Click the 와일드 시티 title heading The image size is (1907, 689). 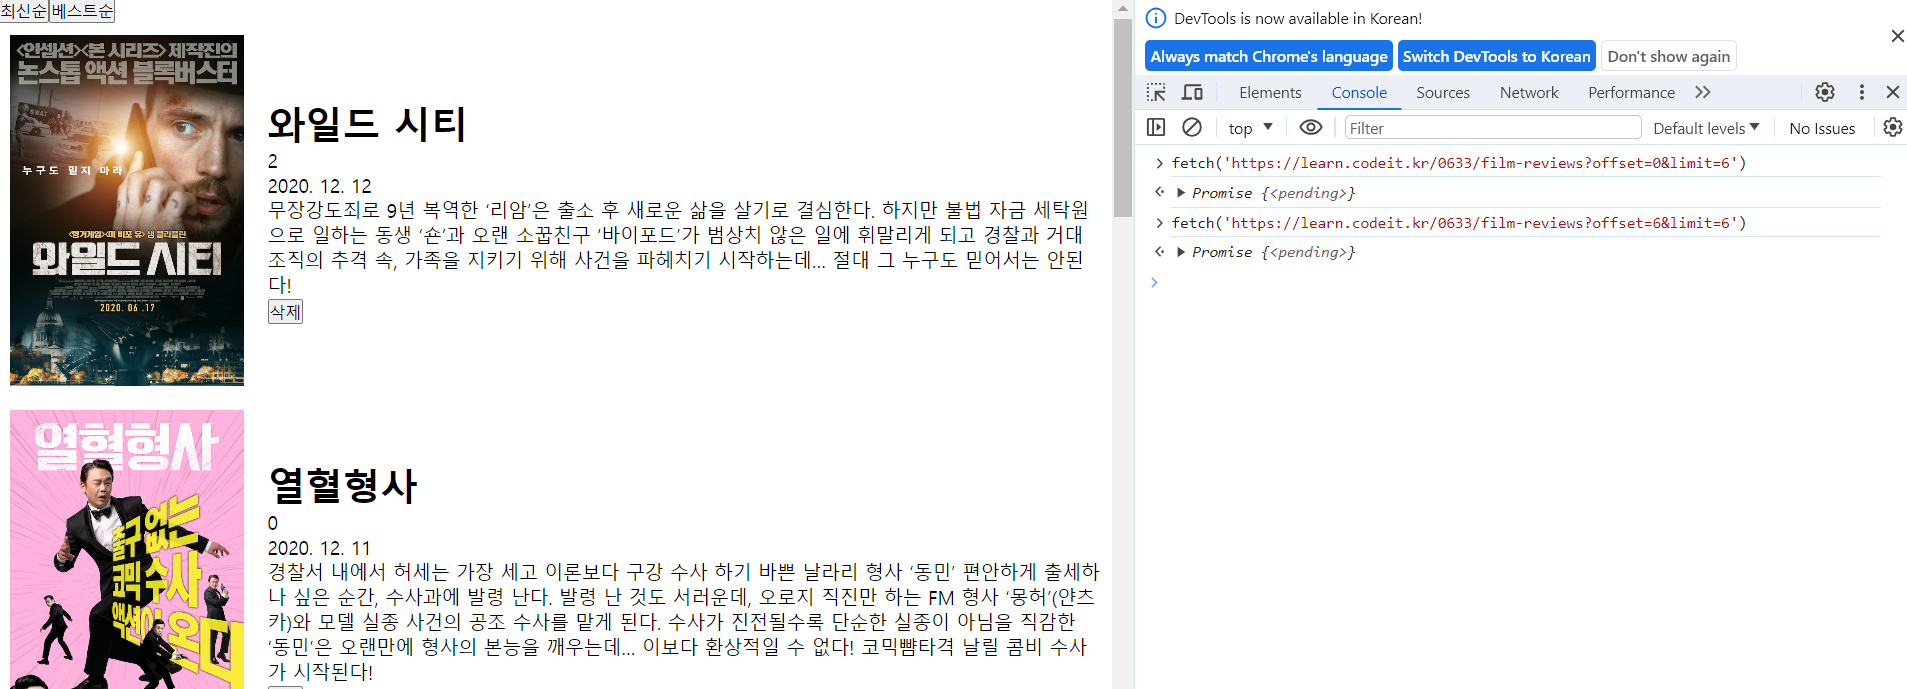click(x=367, y=124)
